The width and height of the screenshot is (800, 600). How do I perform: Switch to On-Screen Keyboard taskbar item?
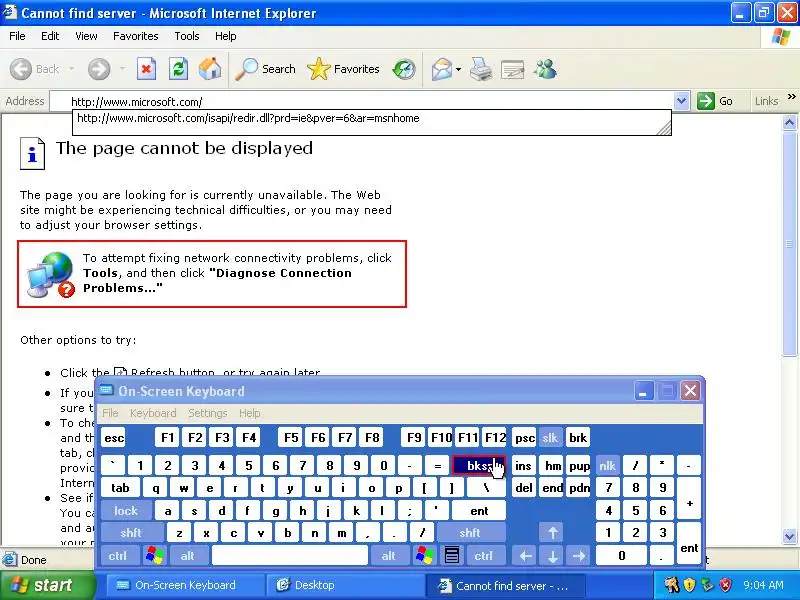click(x=185, y=585)
